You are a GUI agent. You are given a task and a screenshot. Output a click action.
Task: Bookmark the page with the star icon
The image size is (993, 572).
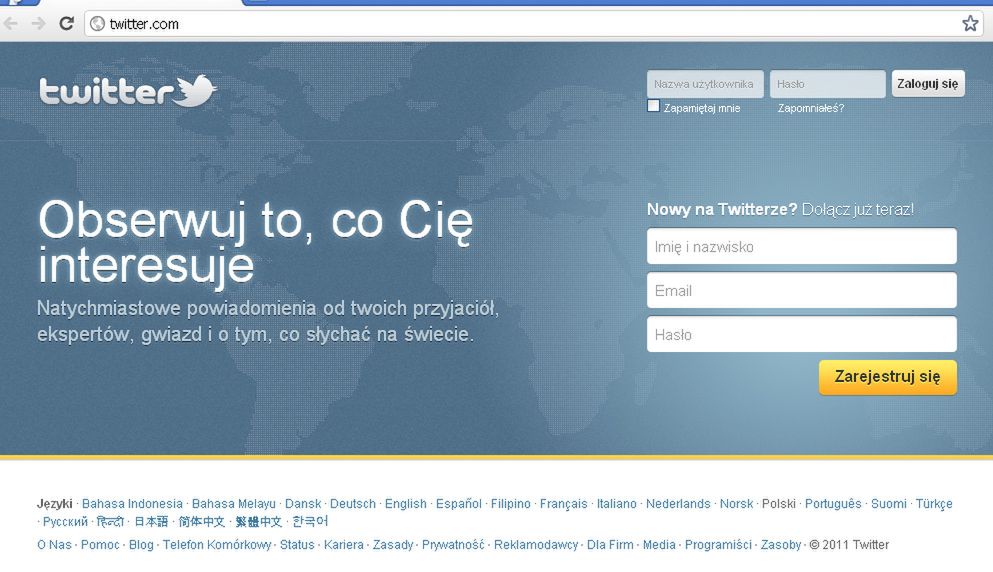pyautogui.click(x=970, y=24)
